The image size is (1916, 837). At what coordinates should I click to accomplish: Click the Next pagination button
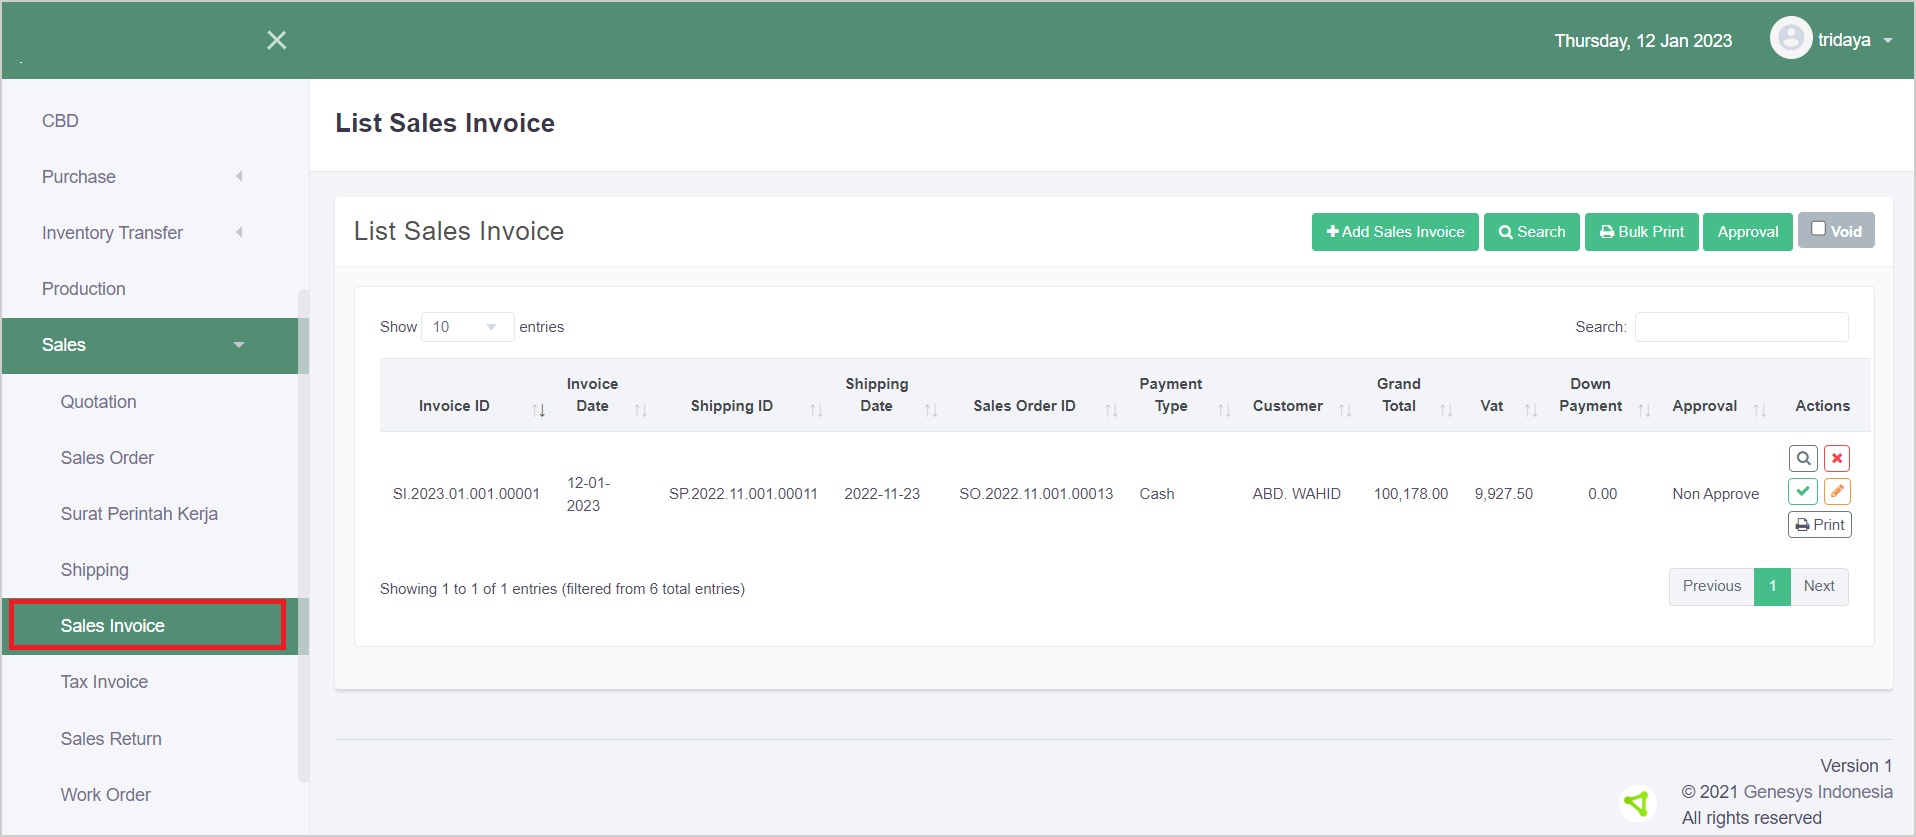tap(1818, 586)
